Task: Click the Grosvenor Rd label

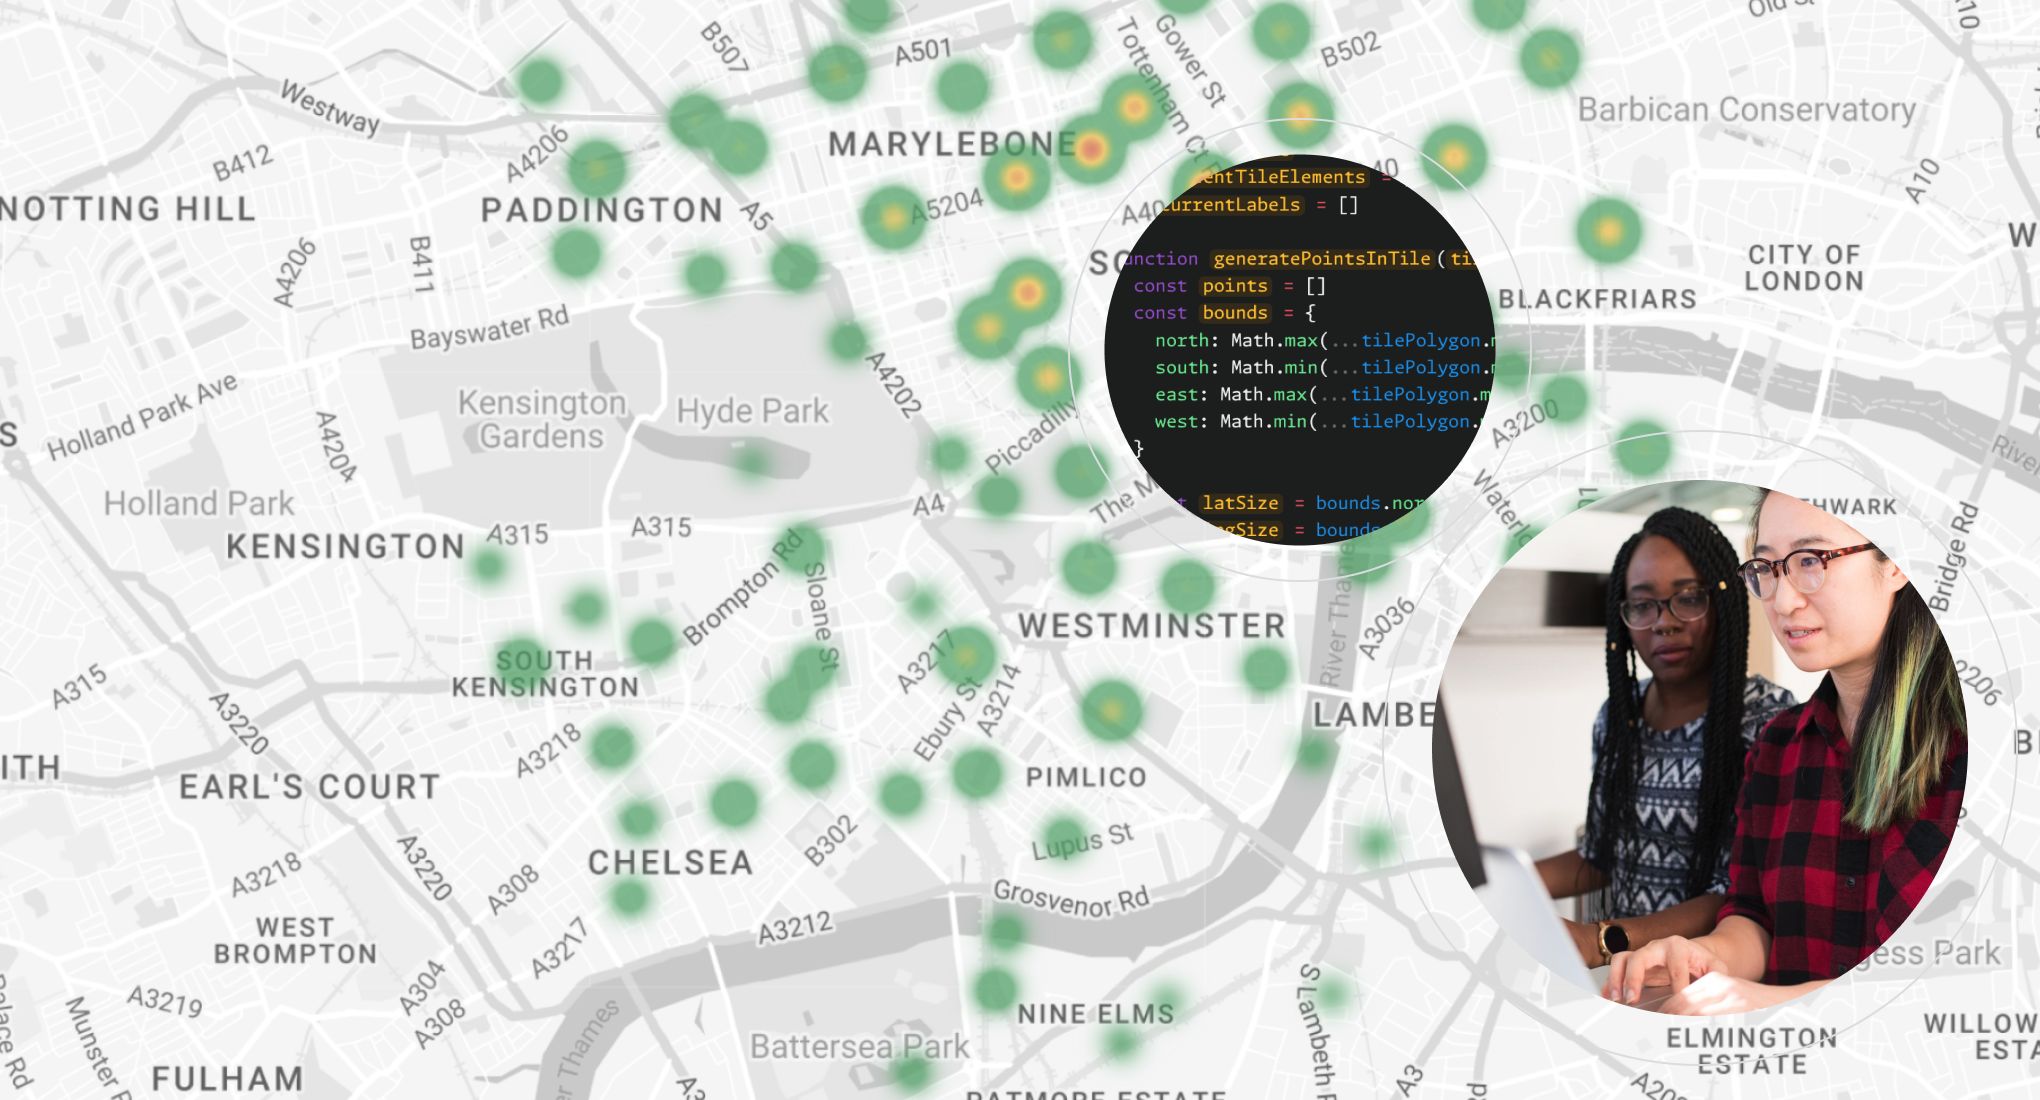Action: 1071,899
